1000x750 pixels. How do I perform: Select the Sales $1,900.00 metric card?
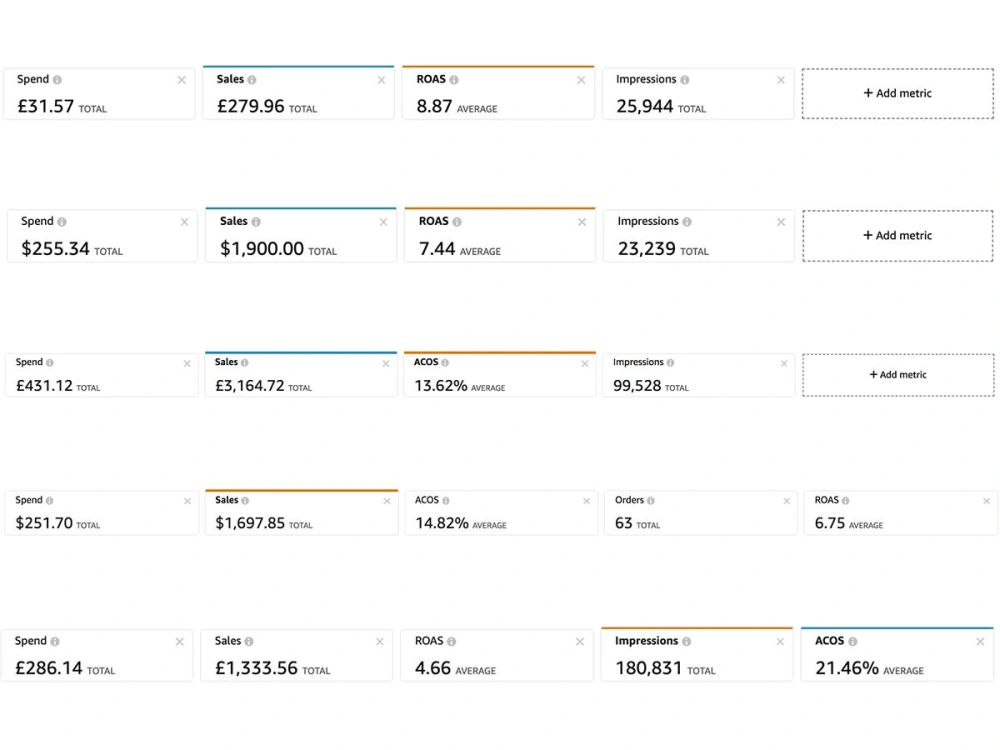coord(300,235)
